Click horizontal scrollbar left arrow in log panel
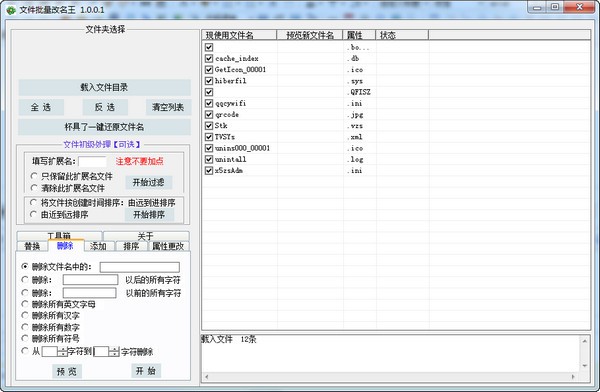The height and width of the screenshot is (392, 600). [206, 377]
